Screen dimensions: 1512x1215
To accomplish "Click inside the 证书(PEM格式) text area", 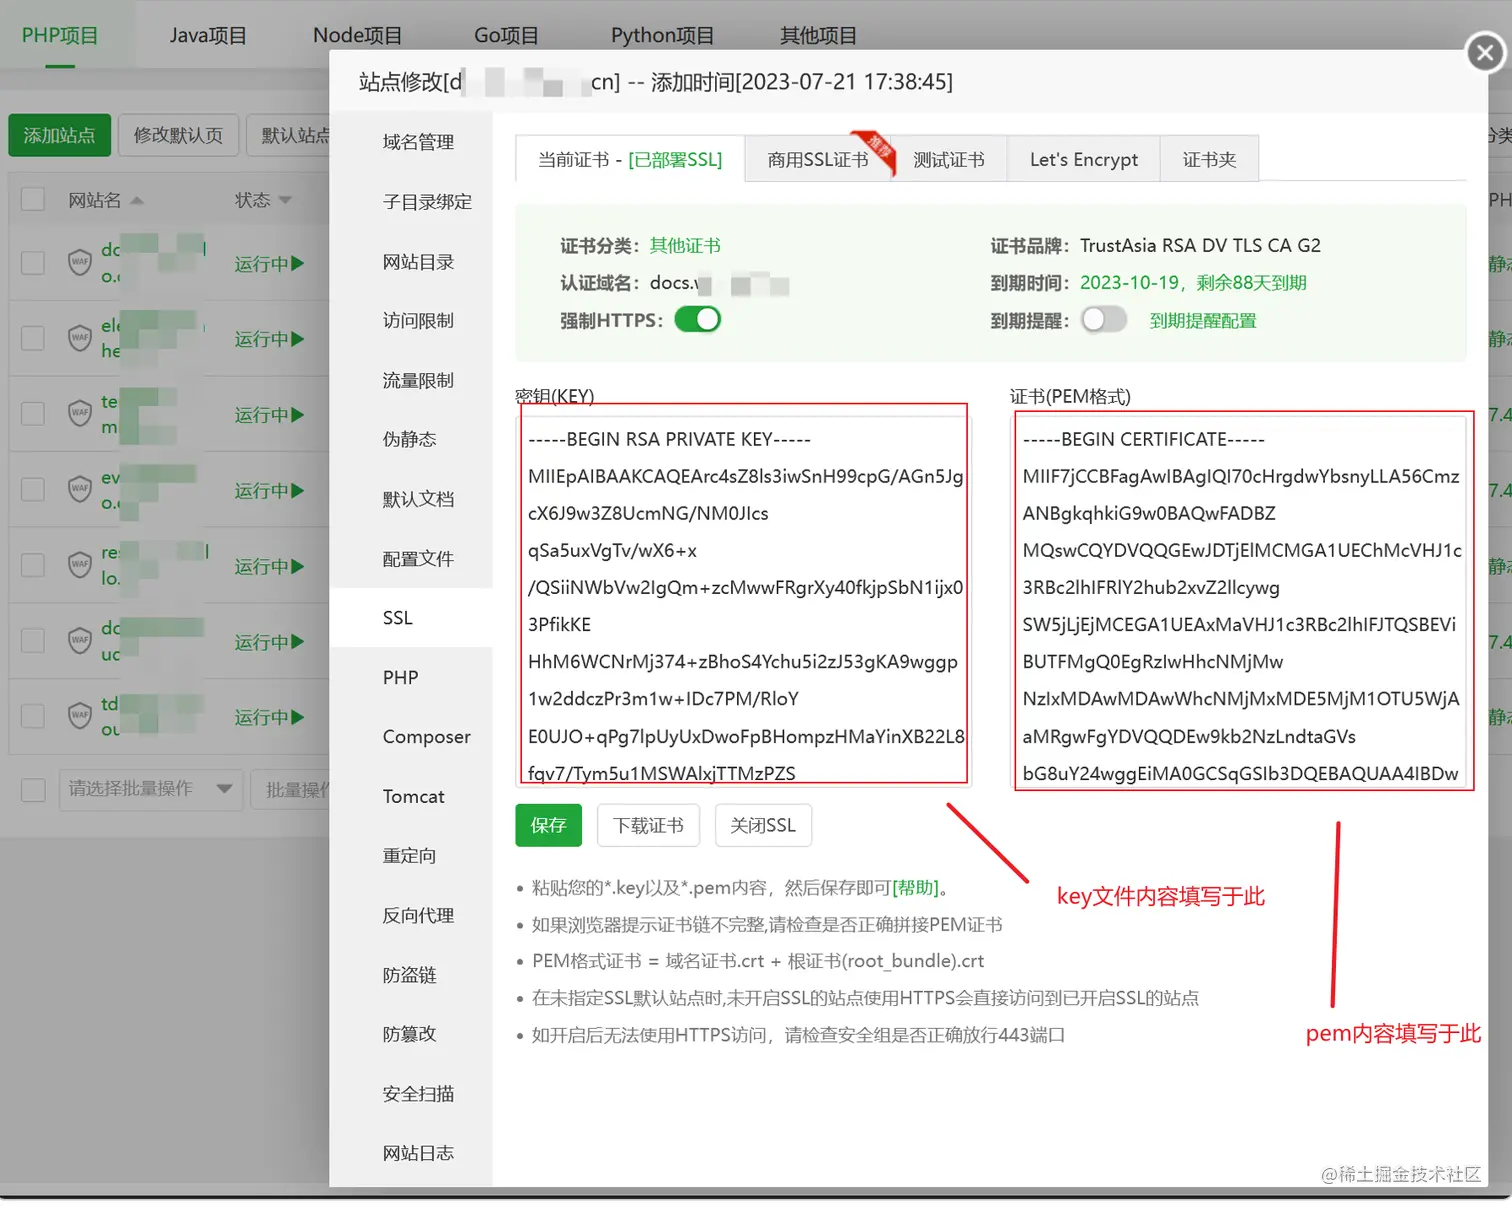I will click(x=1241, y=602).
